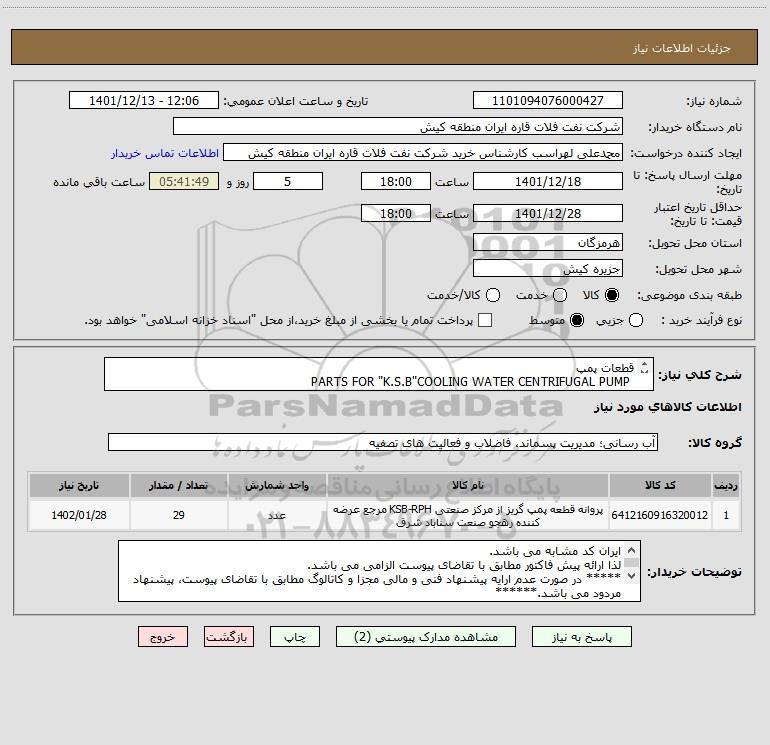Screen dimensions: 770x745
Task: Click the spinner arrows on need description box
Action: pyautogui.click(x=645, y=367)
